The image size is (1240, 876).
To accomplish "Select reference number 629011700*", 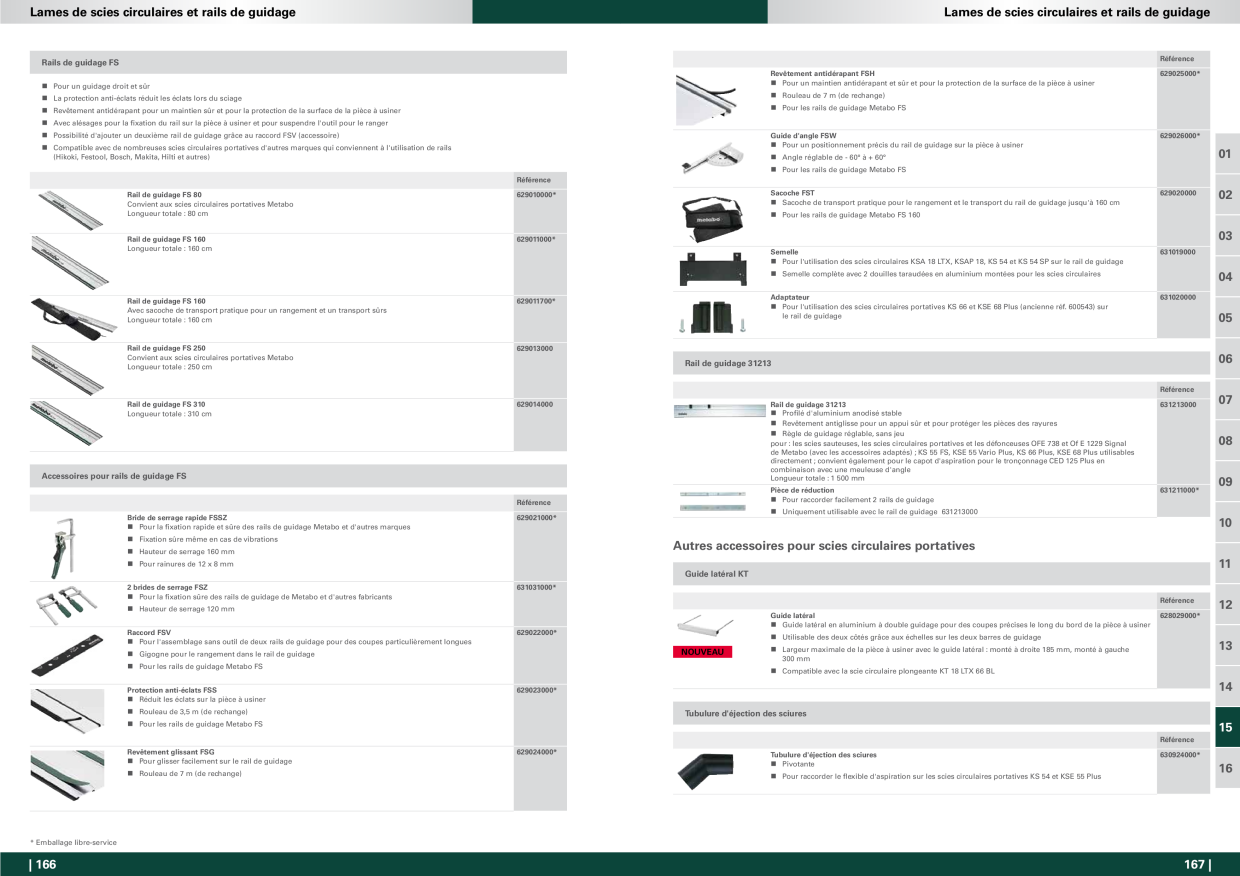I will click(536, 300).
